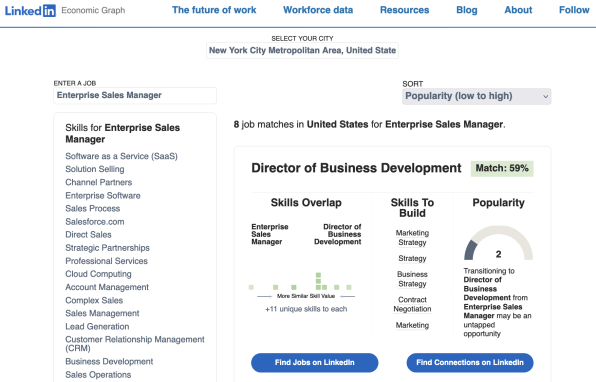Viewport: 596px width, 382px height.
Task: Select the Software as a Service skill
Action: pos(121,156)
